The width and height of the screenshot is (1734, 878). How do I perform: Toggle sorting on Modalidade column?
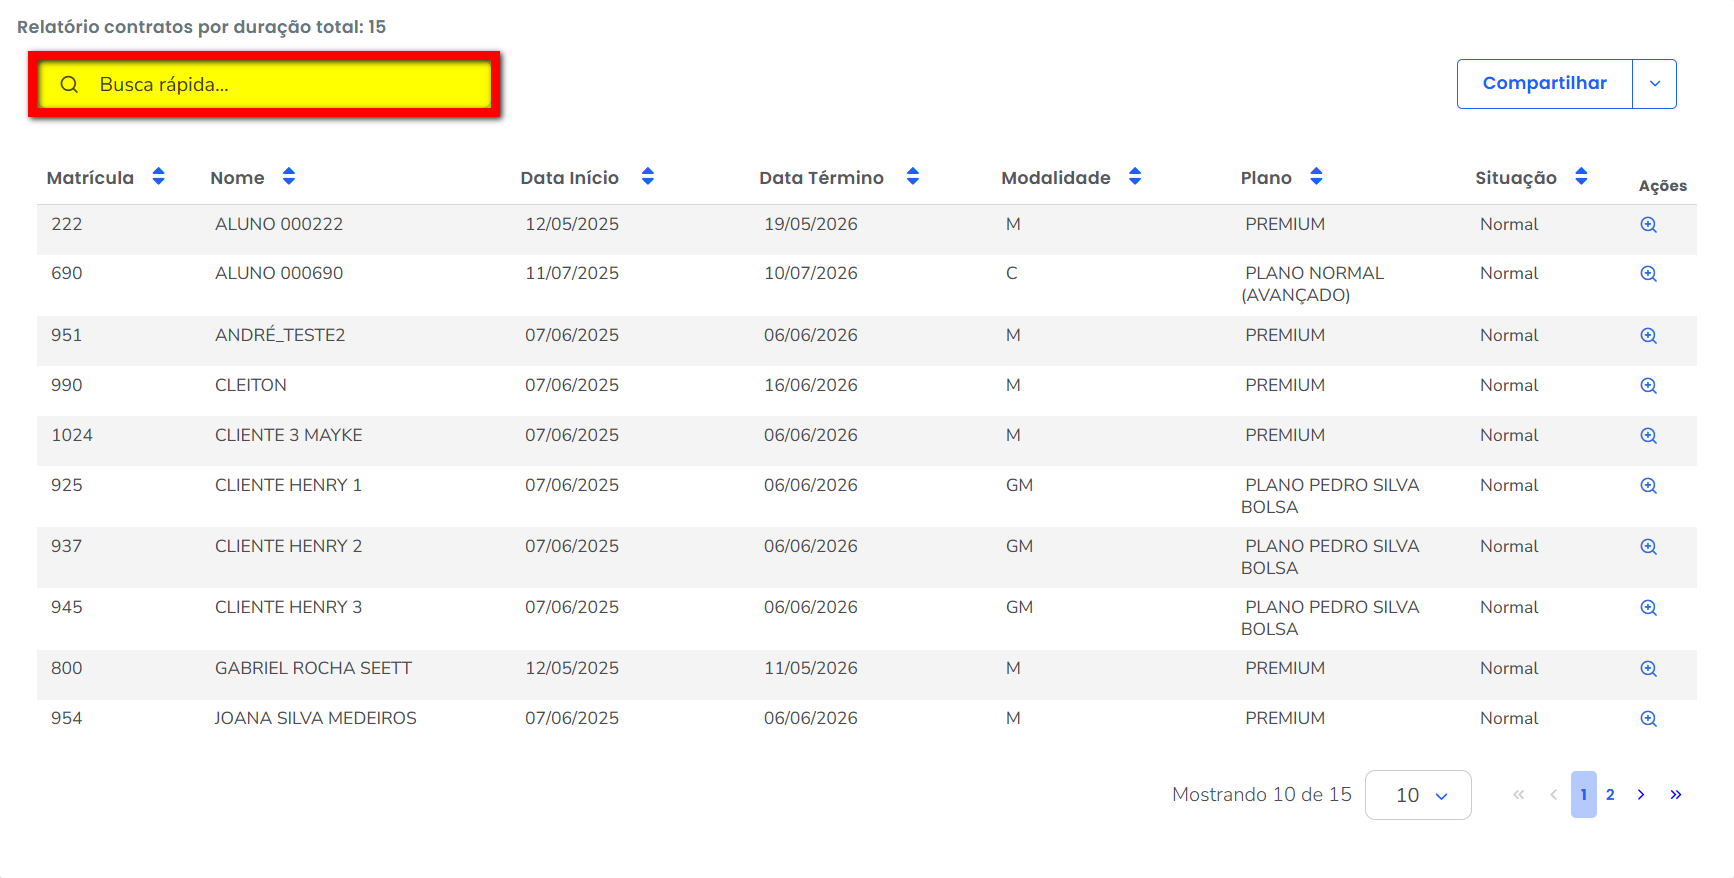1135,177
